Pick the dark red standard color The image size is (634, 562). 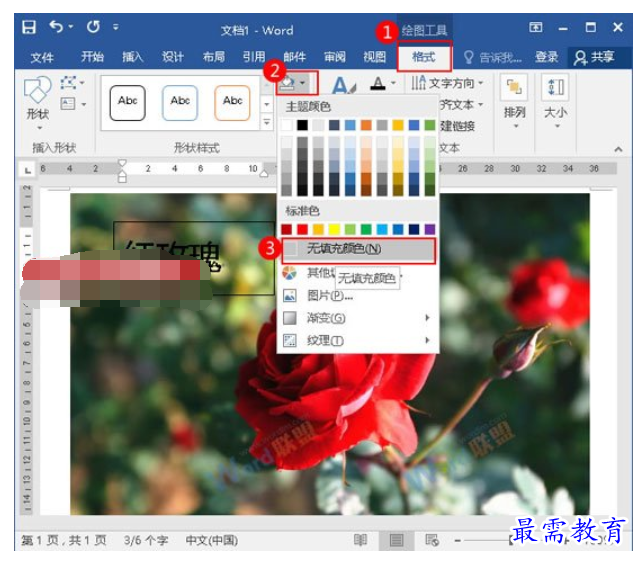tap(287, 230)
